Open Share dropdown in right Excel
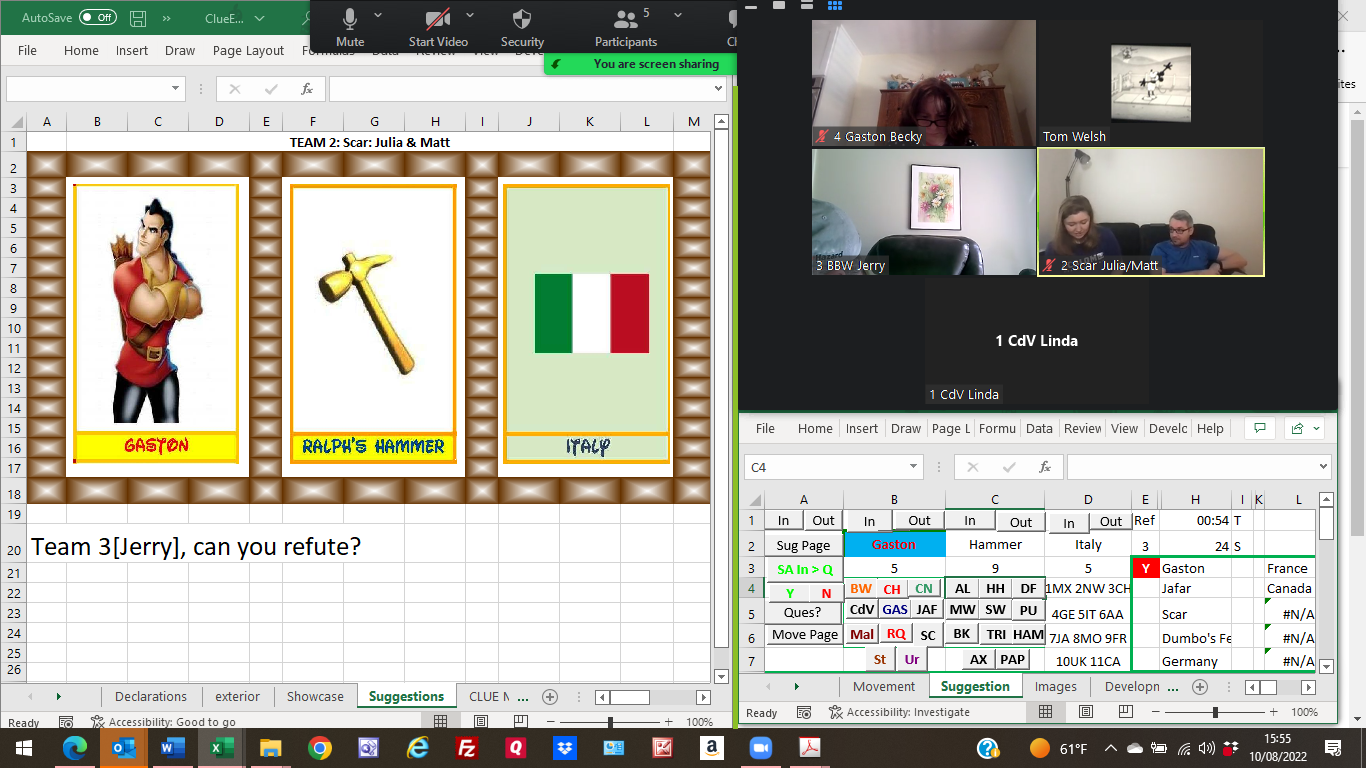1366x768 pixels. pyautogui.click(x=1305, y=428)
